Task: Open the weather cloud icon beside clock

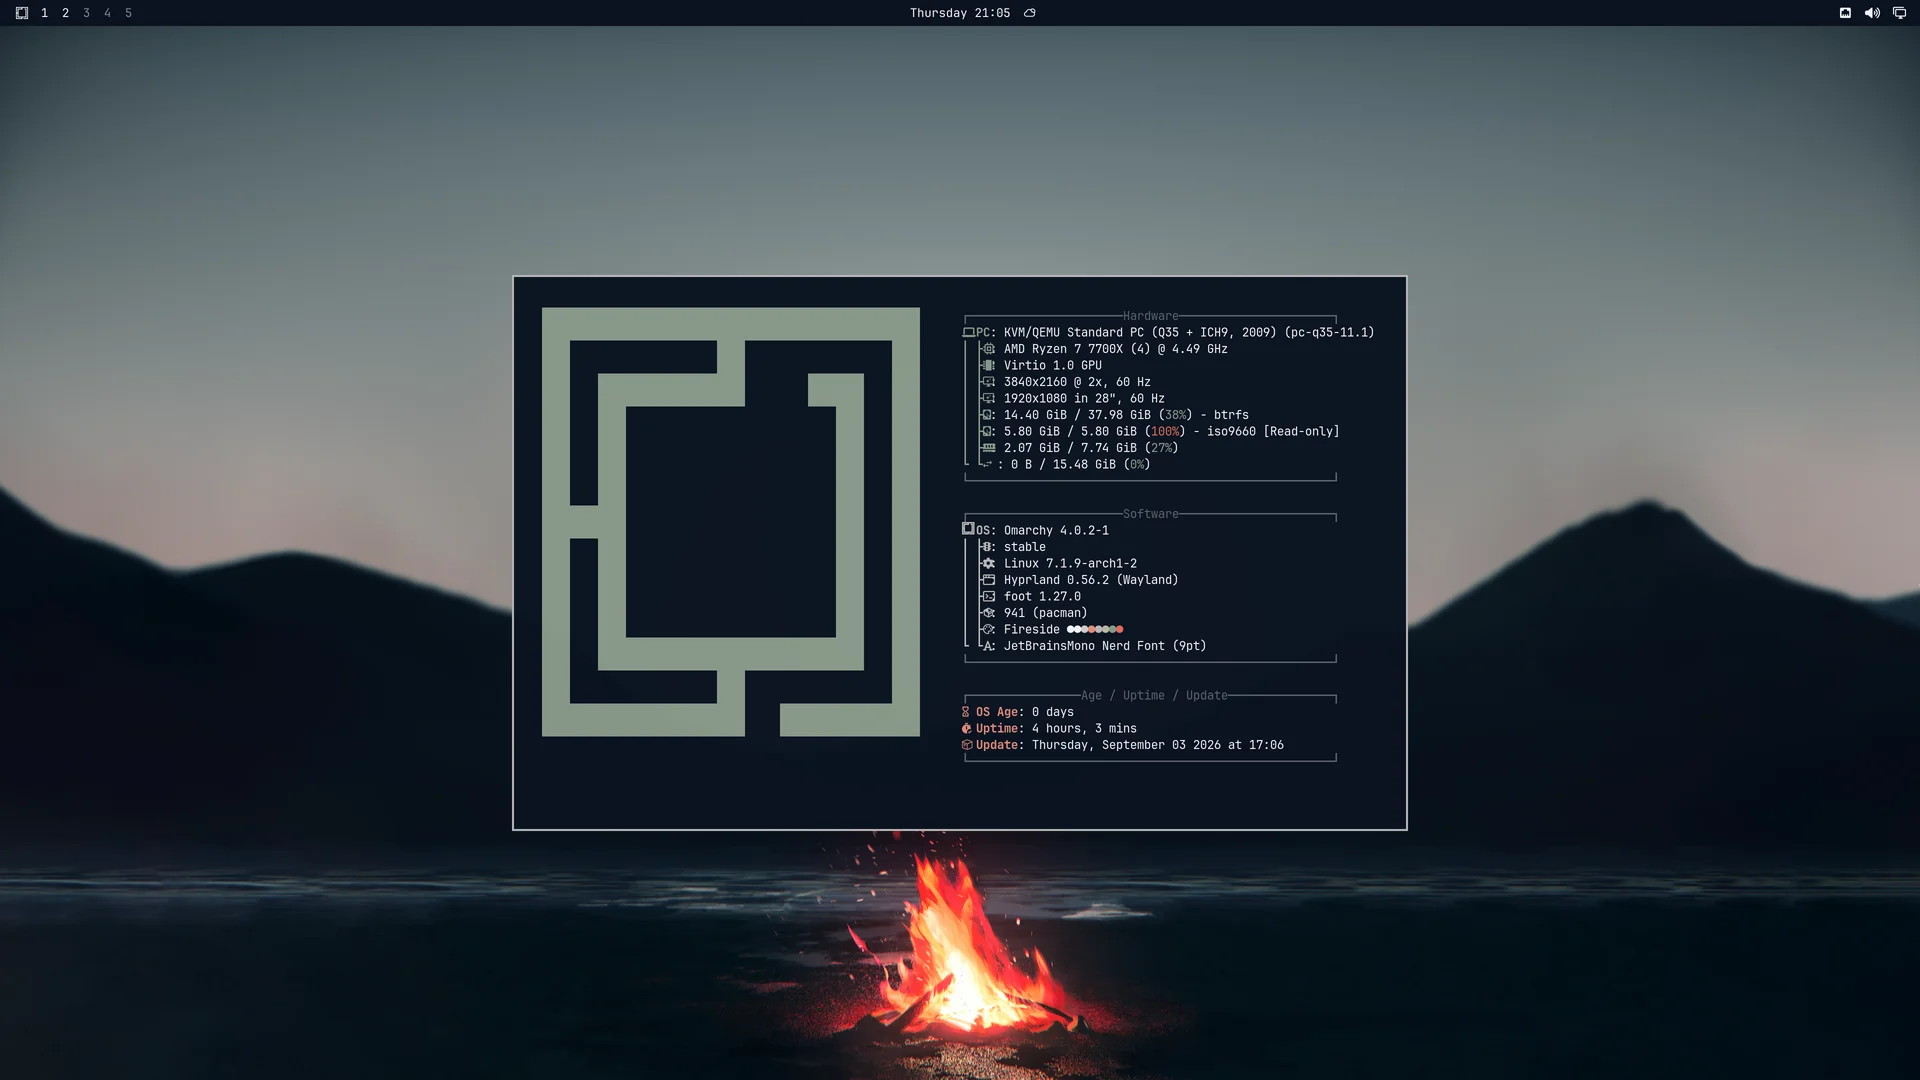Action: (x=1030, y=13)
